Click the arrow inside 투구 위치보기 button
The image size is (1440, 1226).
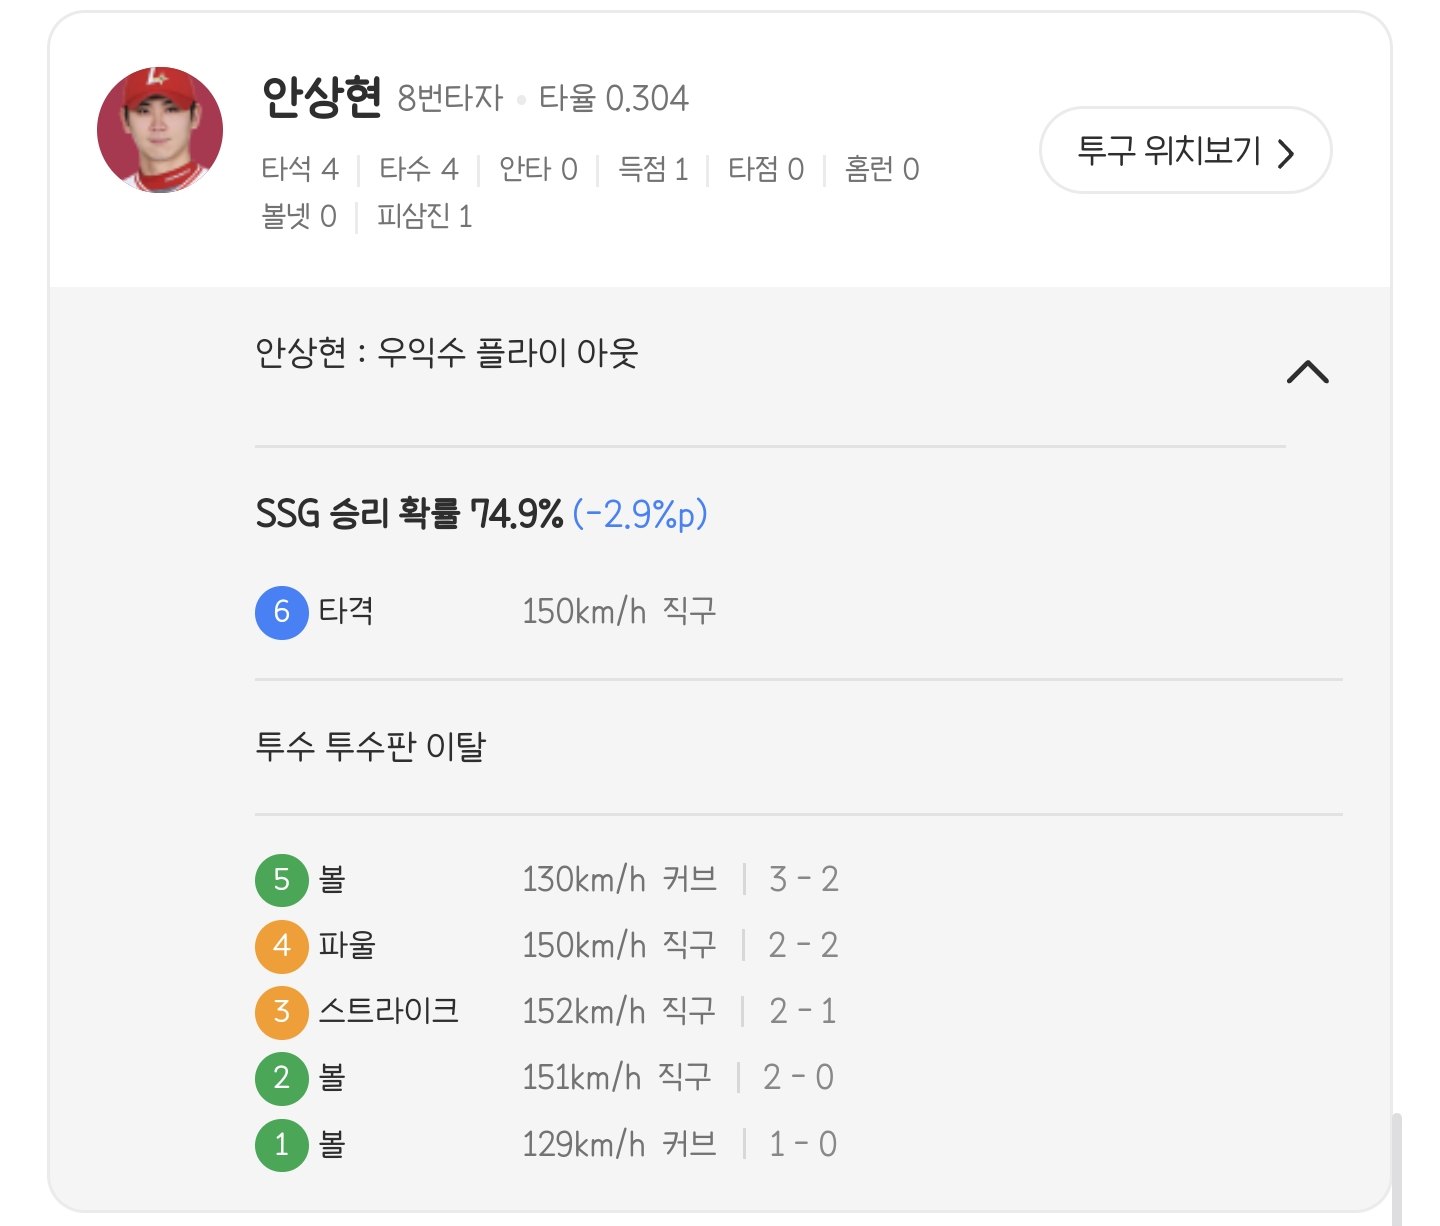(x=1286, y=153)
